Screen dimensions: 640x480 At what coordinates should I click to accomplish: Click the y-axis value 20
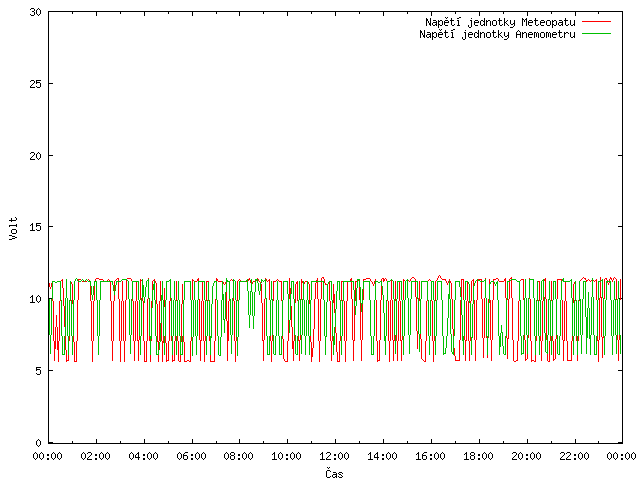point(36,156)
